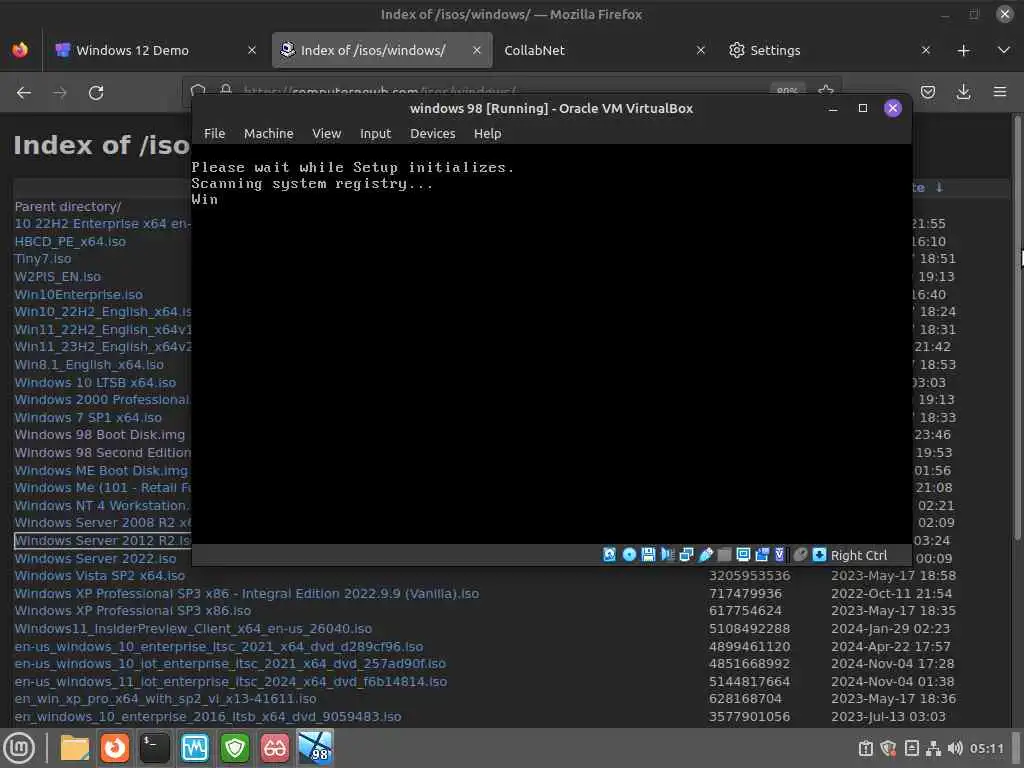
Task: Open the File menu in VirtualBox
Action: pos(214,133)
